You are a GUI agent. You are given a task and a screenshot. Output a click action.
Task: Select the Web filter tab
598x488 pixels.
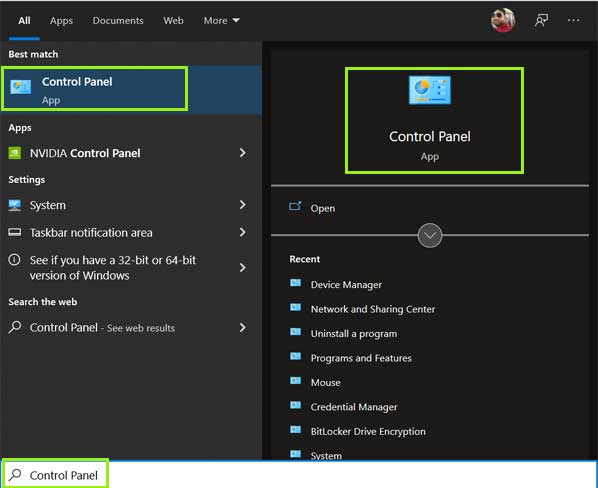173,21
